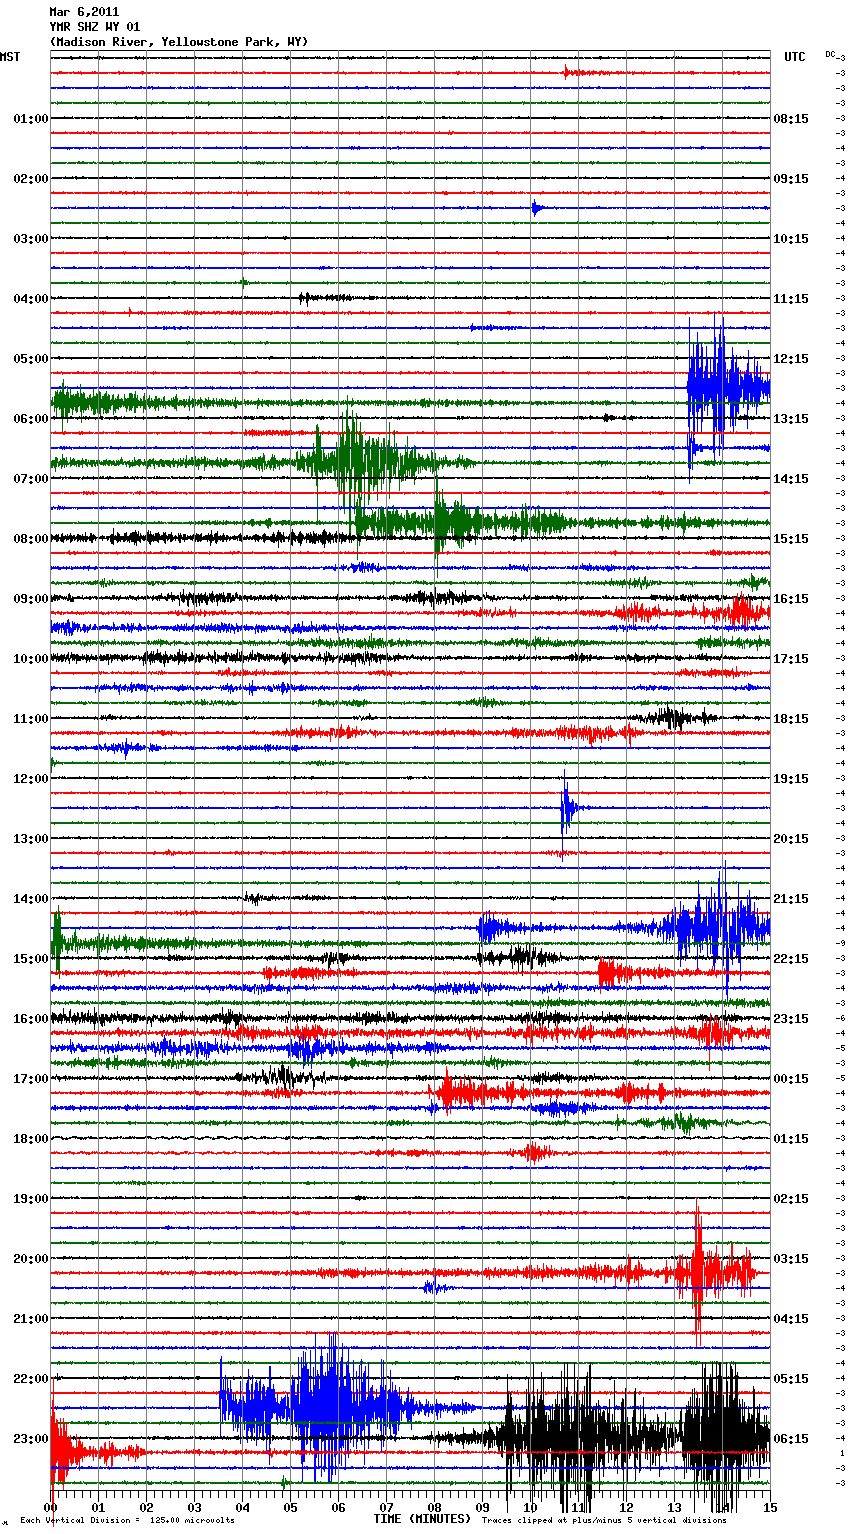Click the "20:15" UTC time label

(791, 839)
